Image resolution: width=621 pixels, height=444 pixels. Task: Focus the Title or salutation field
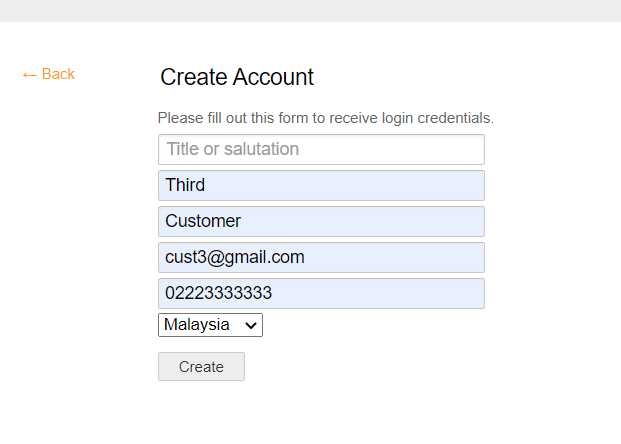point(321,150)
